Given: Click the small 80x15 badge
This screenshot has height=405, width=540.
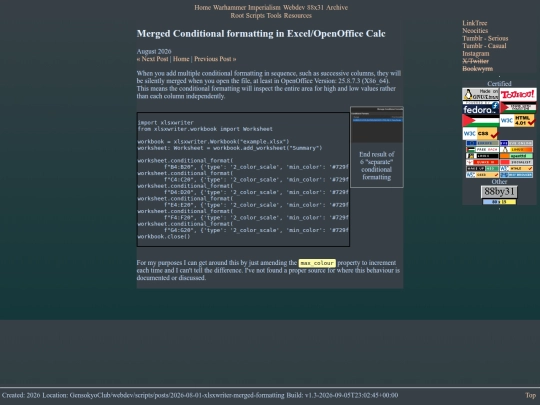Looking at the screenshot, I should click(x=499, y=201).
